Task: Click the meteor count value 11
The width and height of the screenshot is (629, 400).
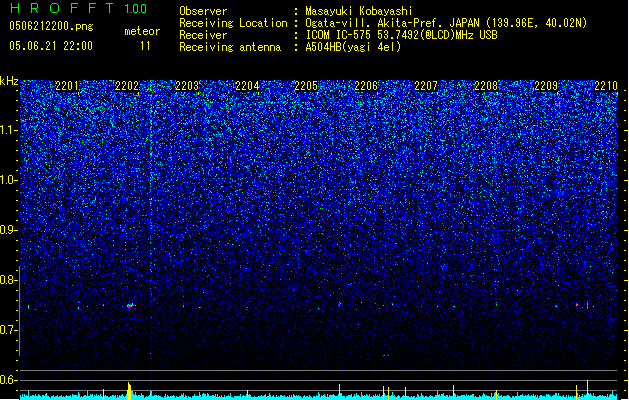Action: [x=145, y=46]
